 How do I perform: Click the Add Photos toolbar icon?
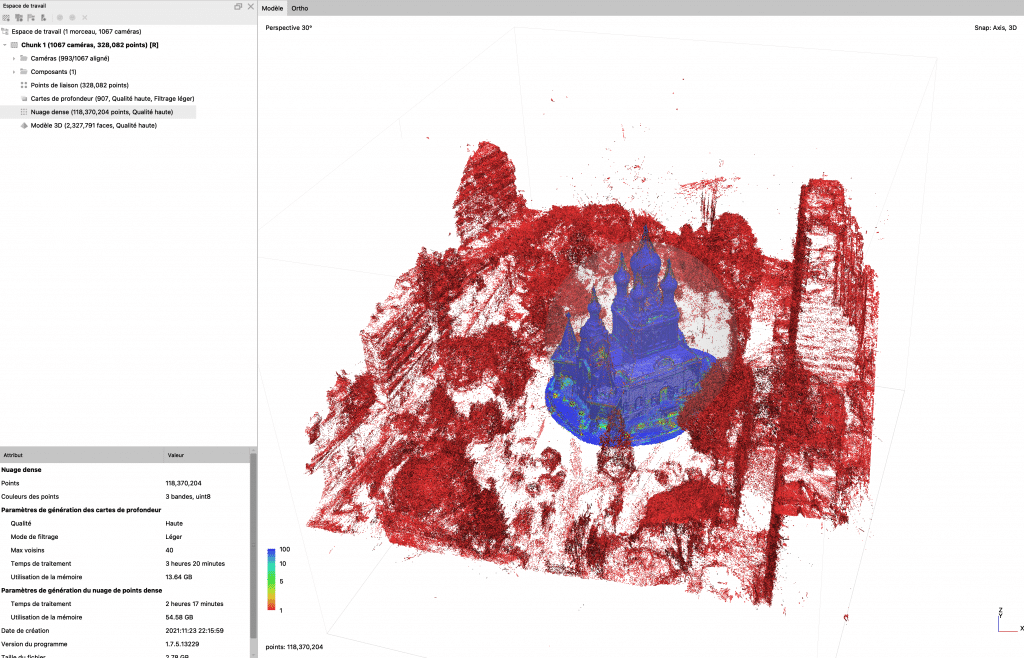tap(19, 18)
